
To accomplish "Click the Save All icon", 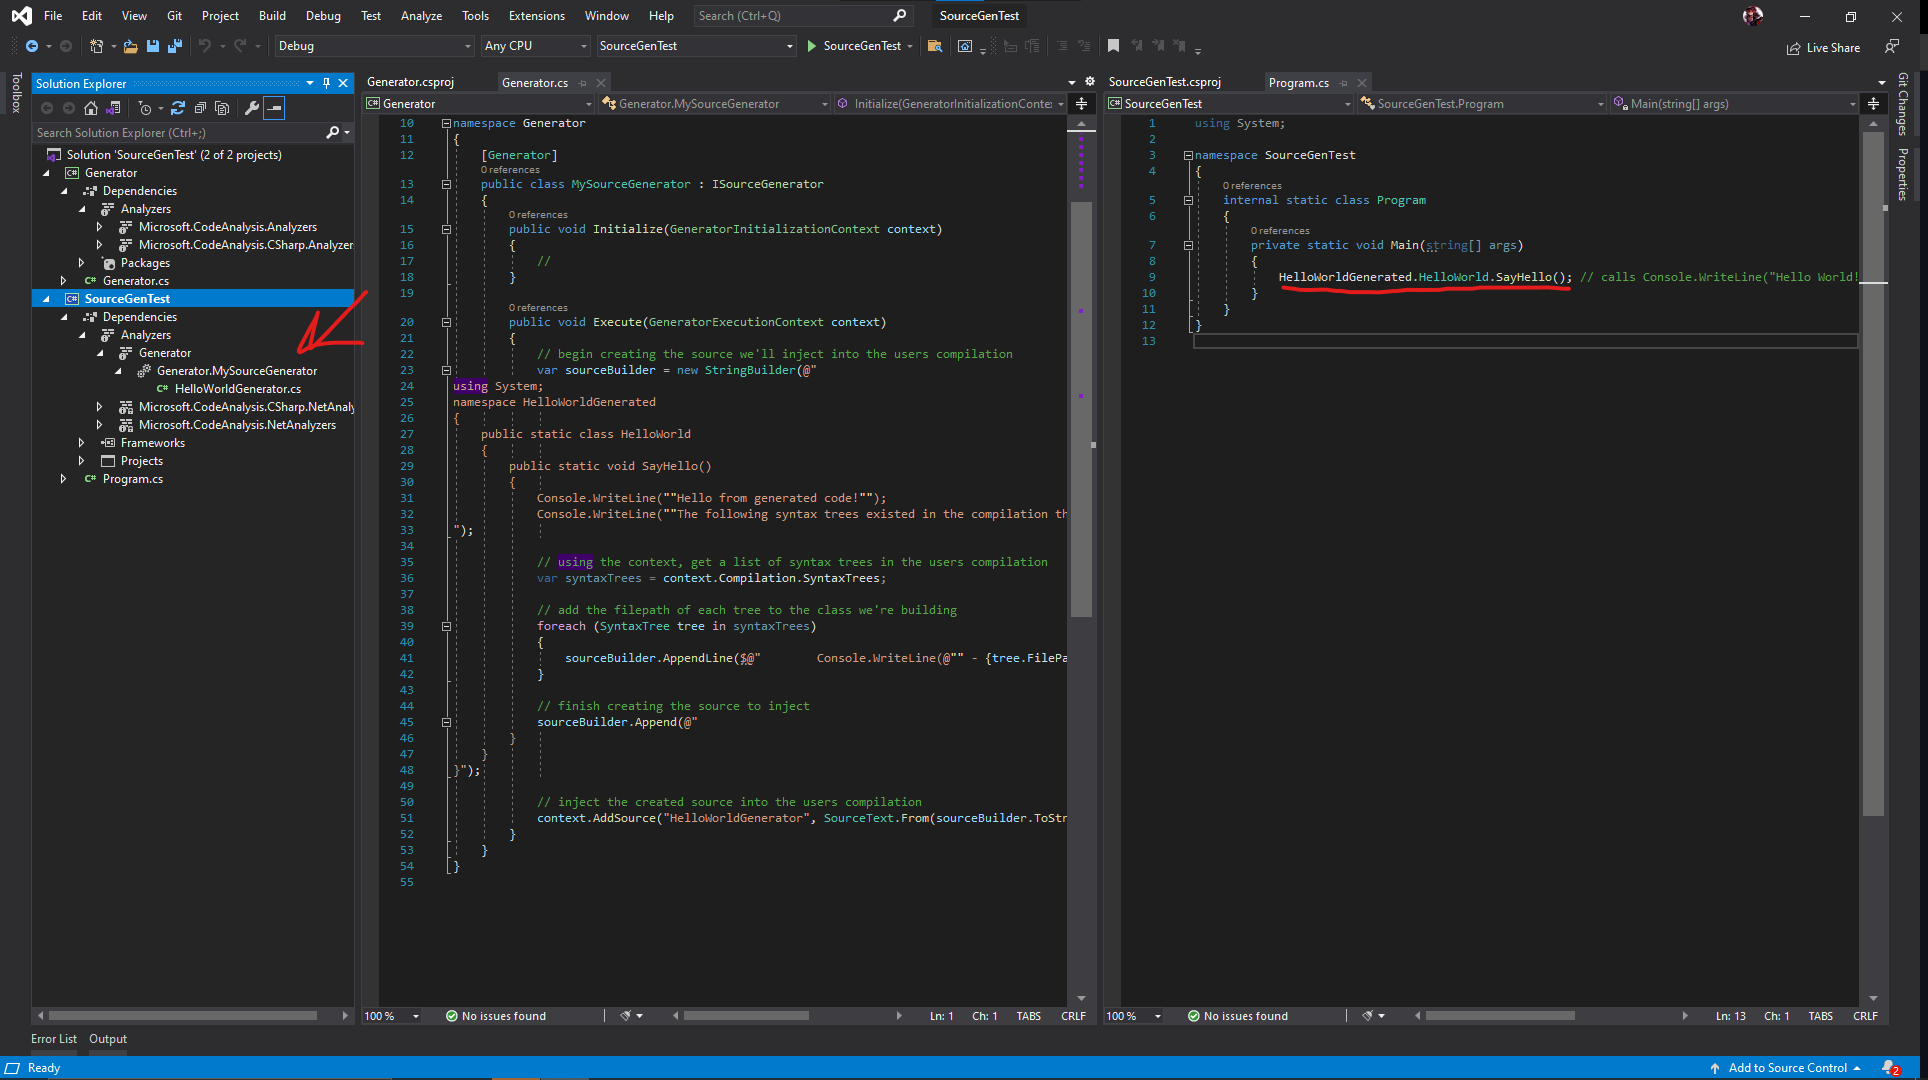I will coord(175,46).
